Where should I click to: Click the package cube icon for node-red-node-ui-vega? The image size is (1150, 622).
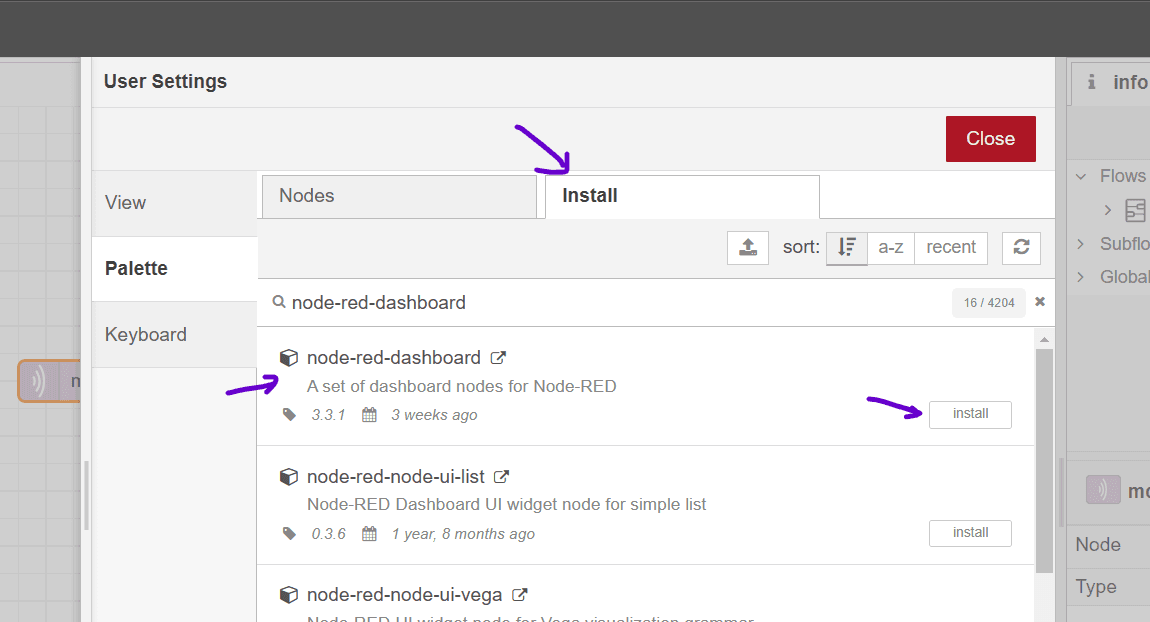point(289,594)
